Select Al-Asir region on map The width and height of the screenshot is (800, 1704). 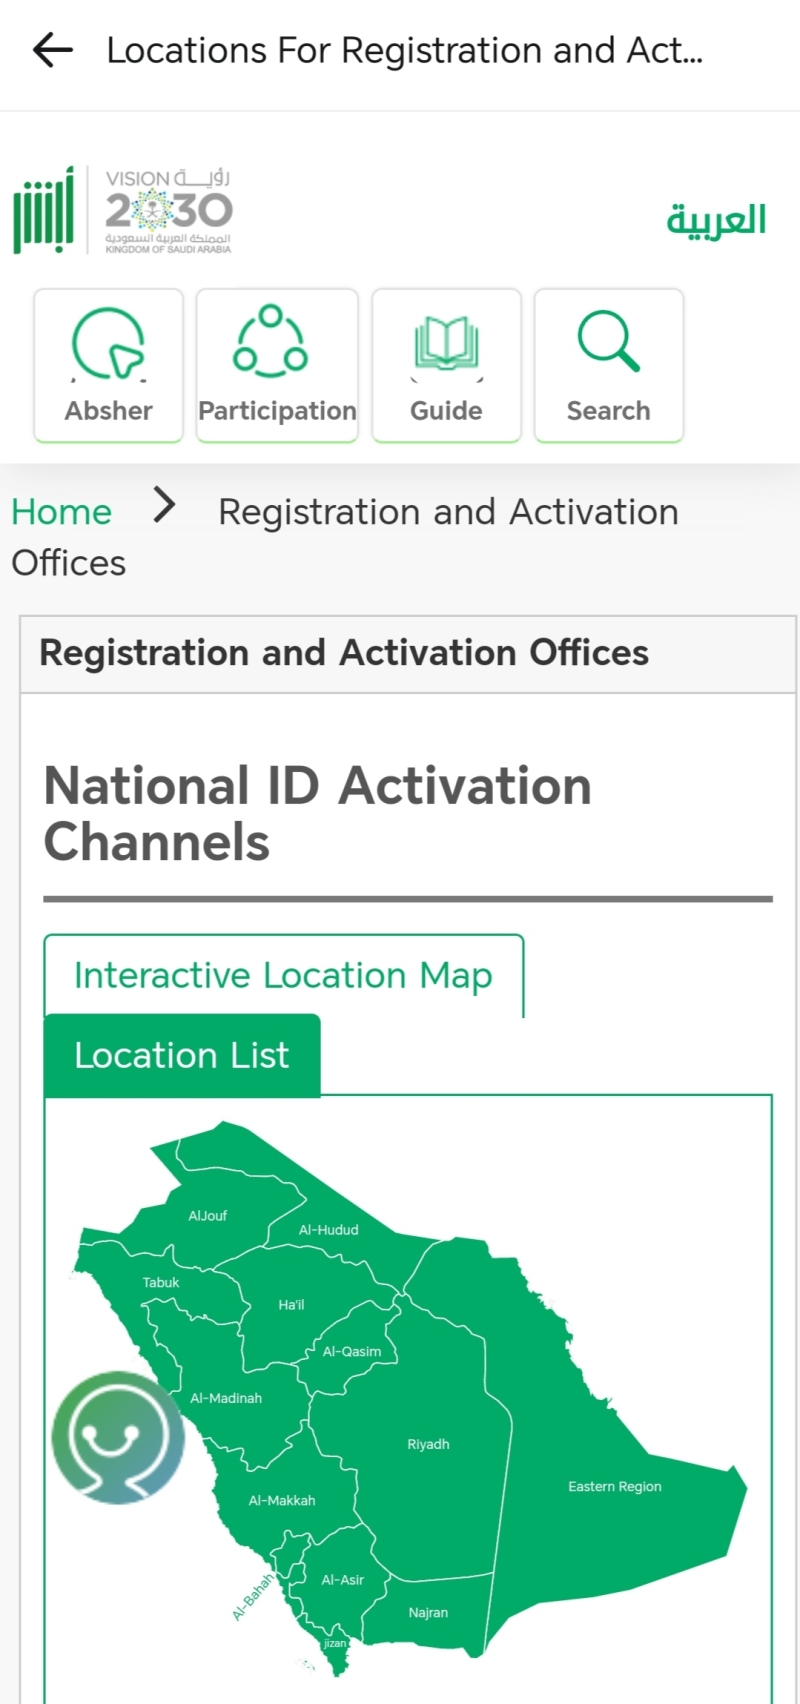(x=342, y=1580)
